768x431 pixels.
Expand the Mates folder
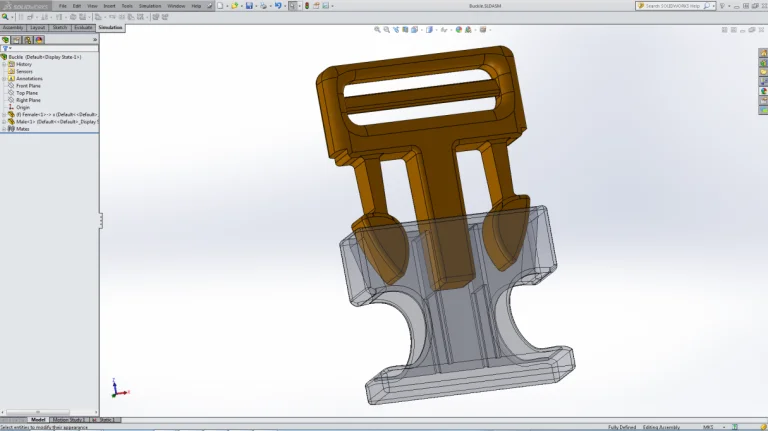pos(4,128)
